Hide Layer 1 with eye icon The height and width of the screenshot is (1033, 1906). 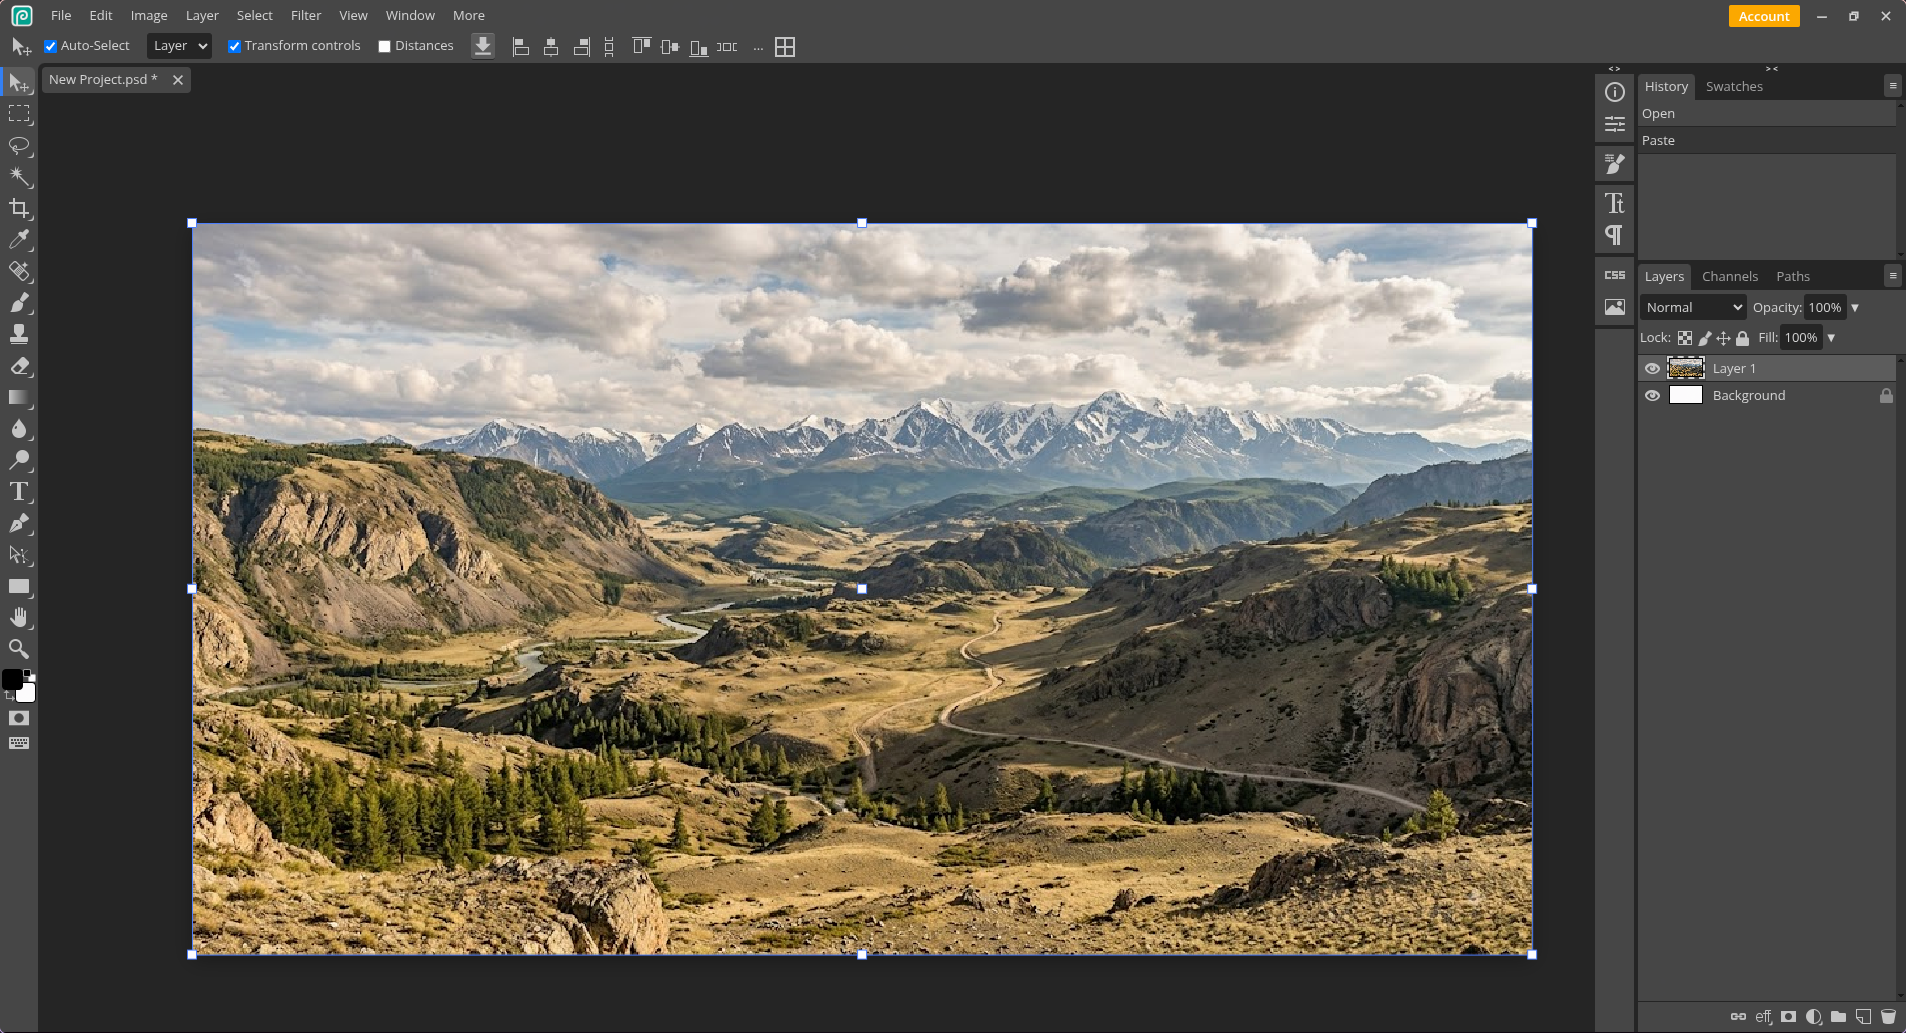[1652, 368]
